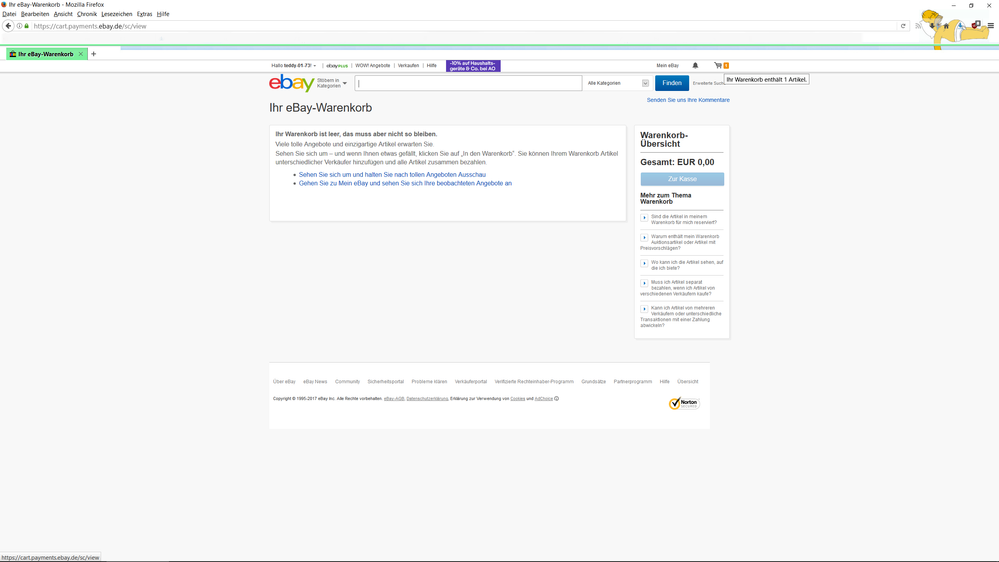The image size is (999, 562).
Task: Click the Finden search button
Action: [671, 83]
